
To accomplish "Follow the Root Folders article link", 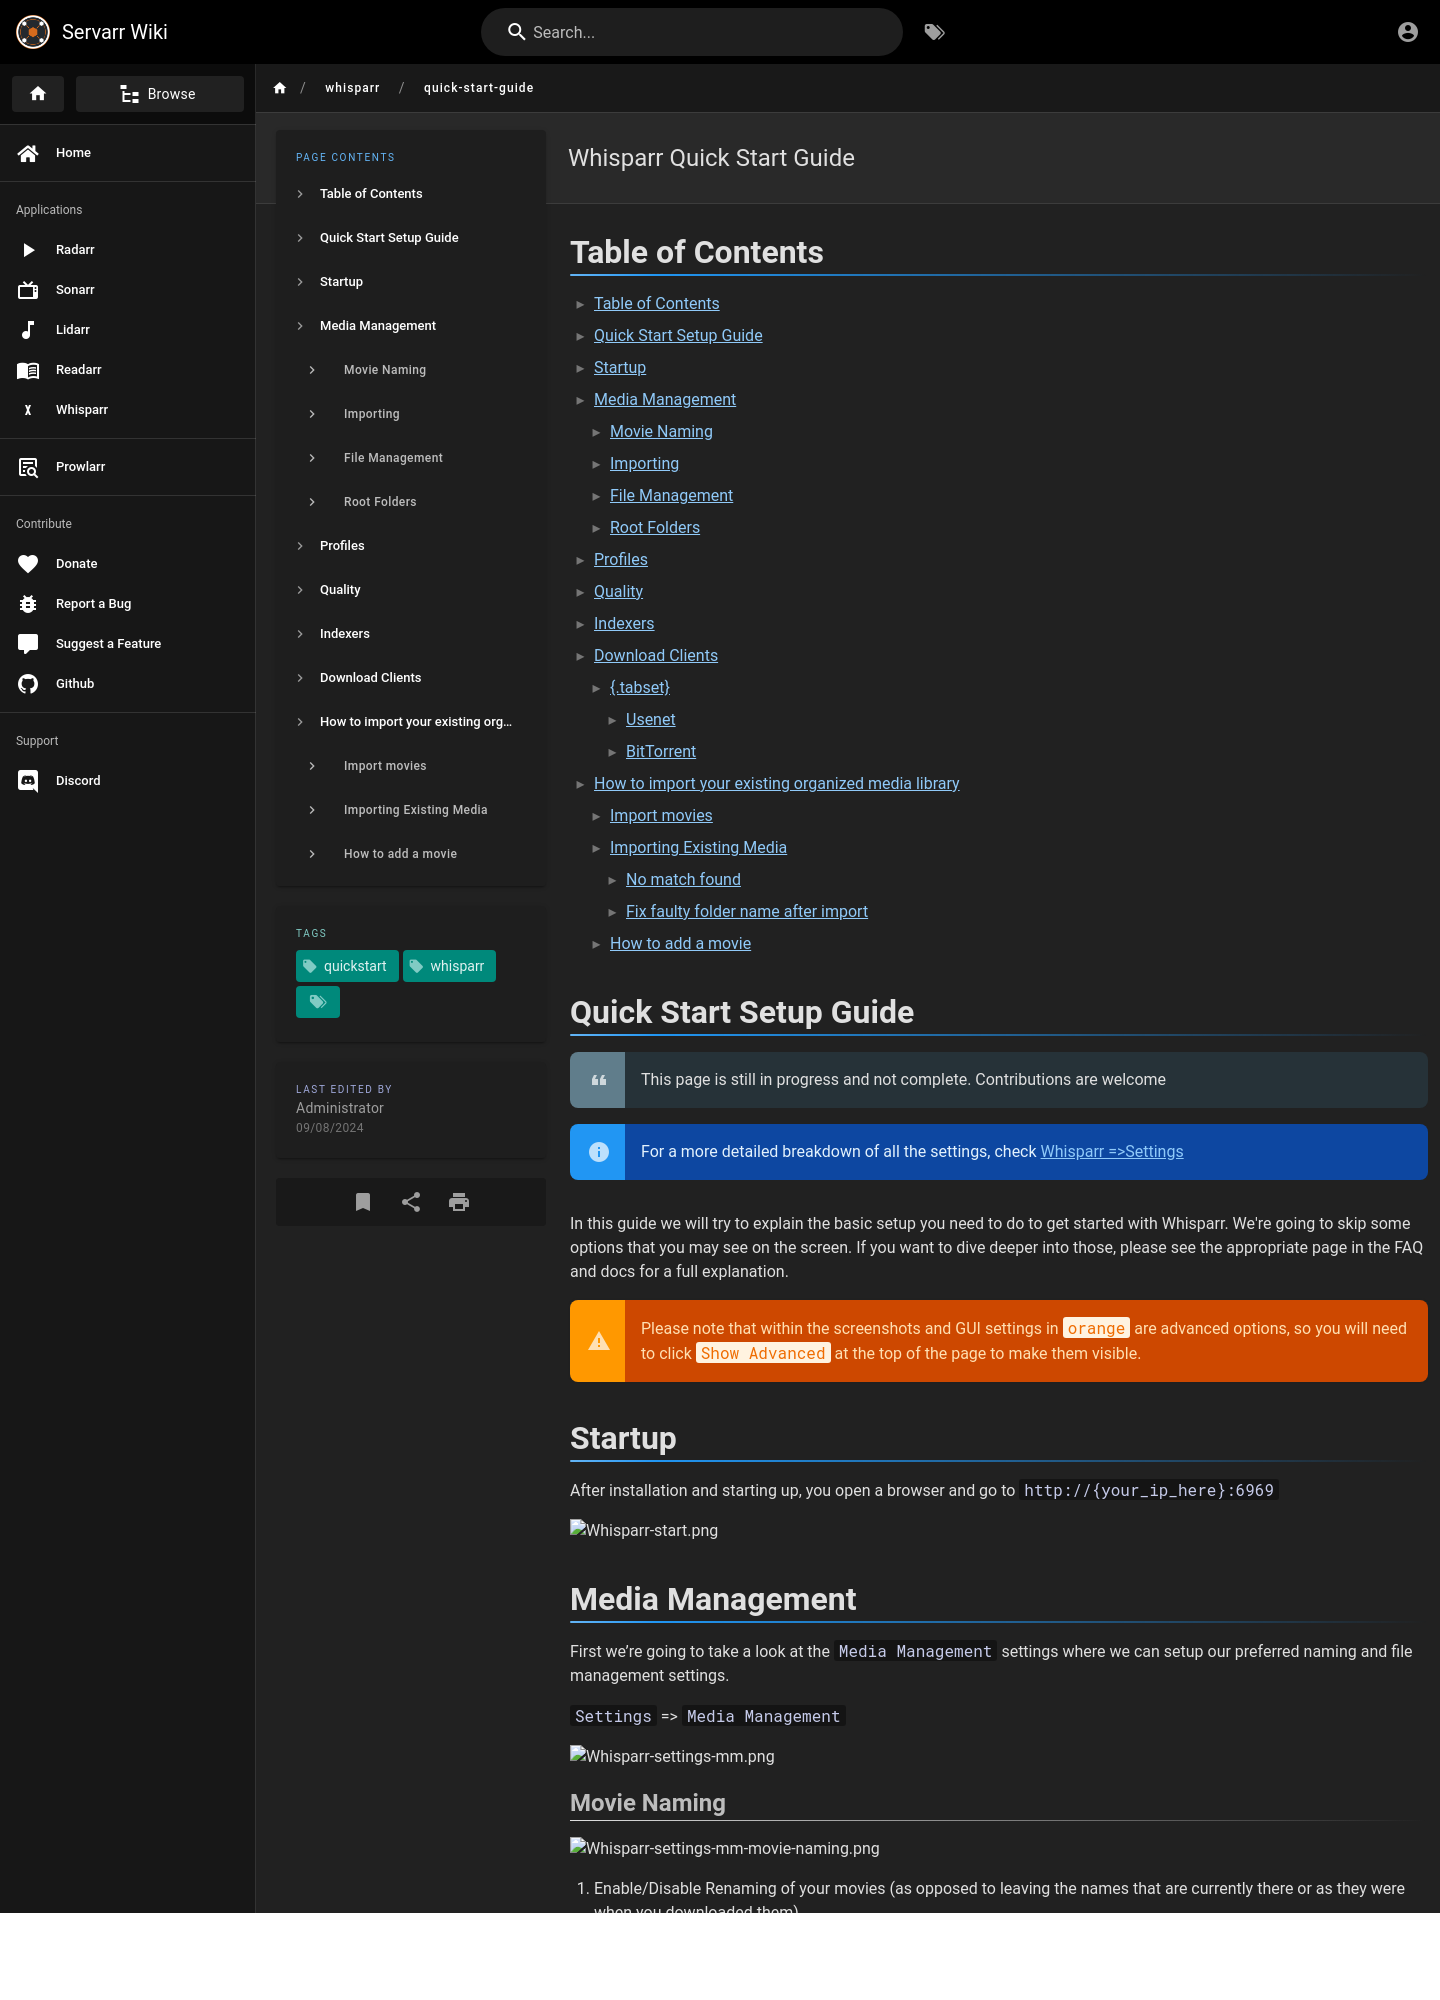I will (655, 528).
